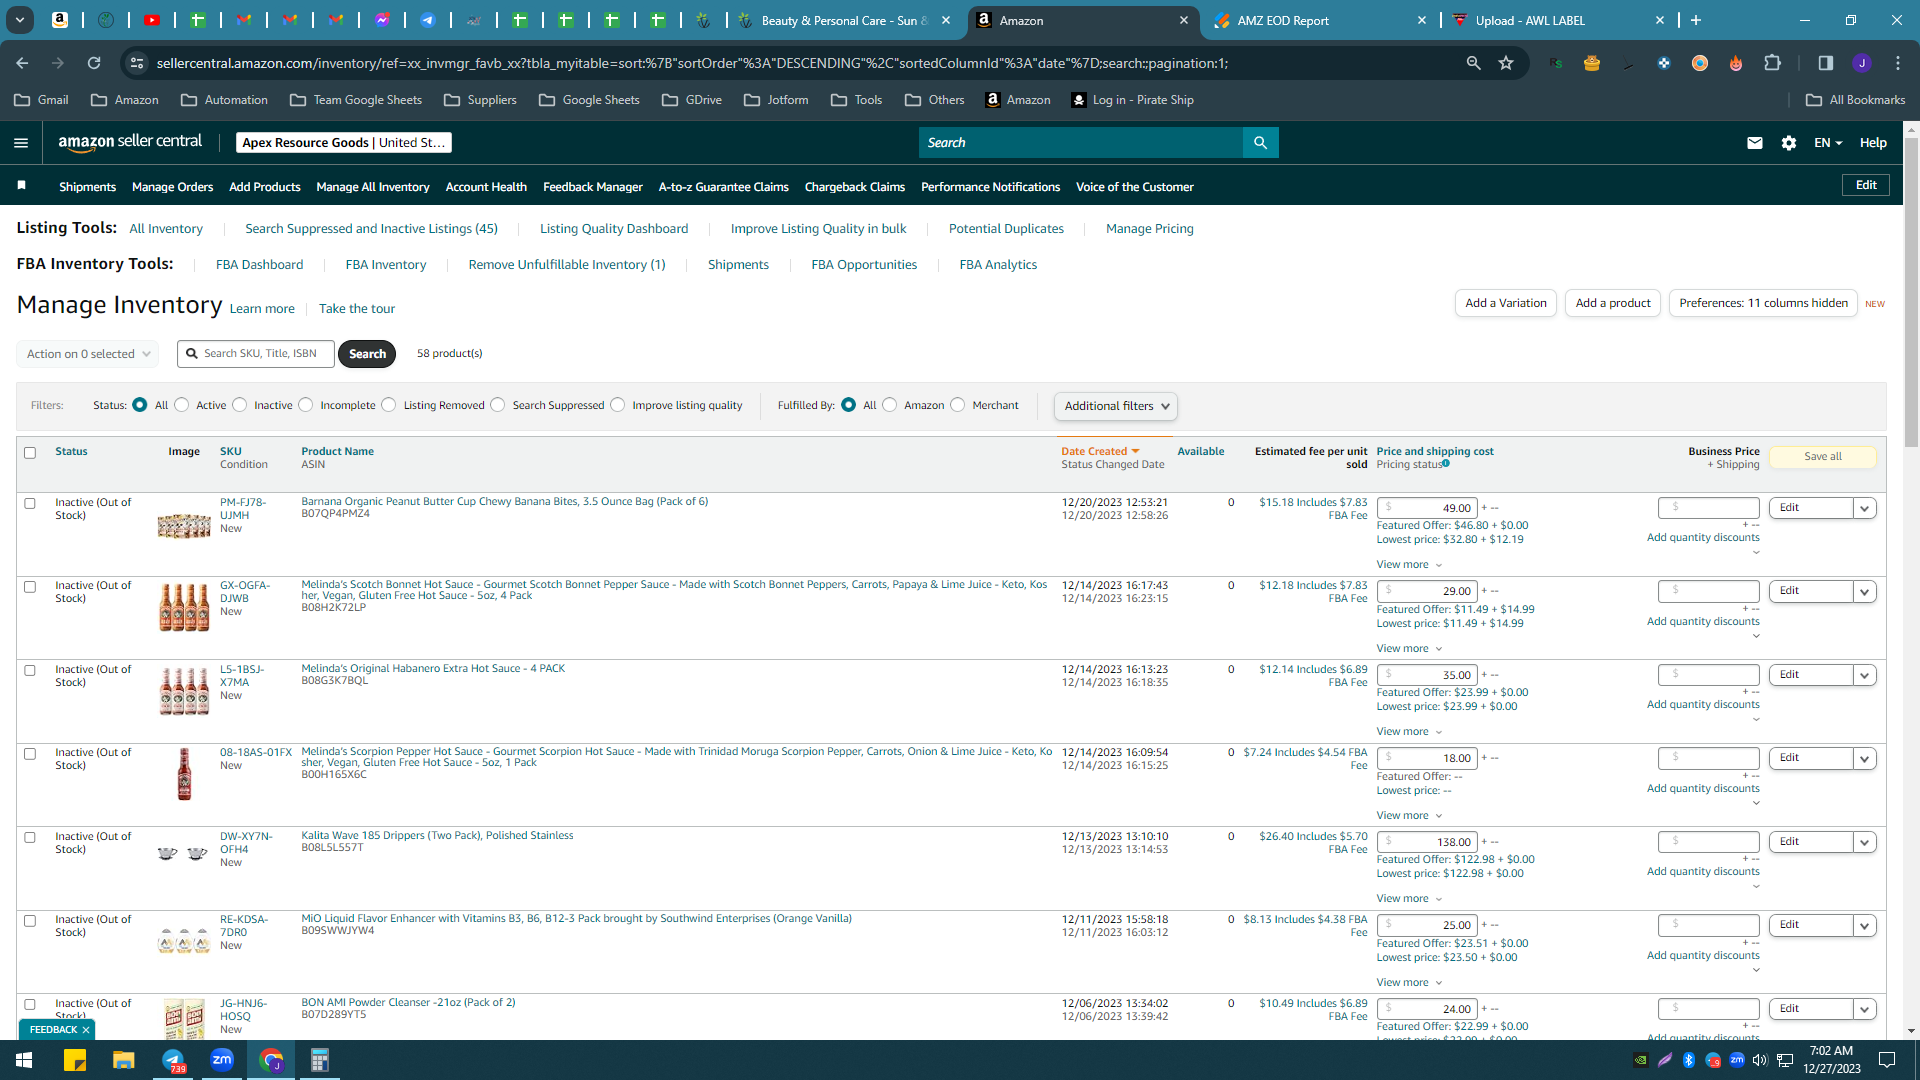Open the Add Products menu item
Image resolution: width=1920 pixels, height=1080 pixels.
(x=265, y=187)
